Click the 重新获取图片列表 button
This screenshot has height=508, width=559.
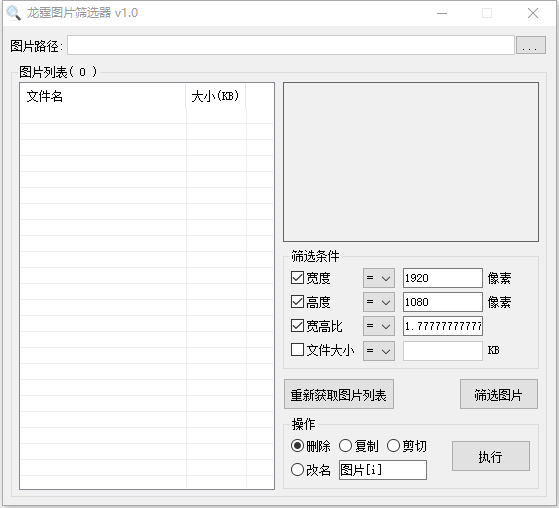(339, 394)
